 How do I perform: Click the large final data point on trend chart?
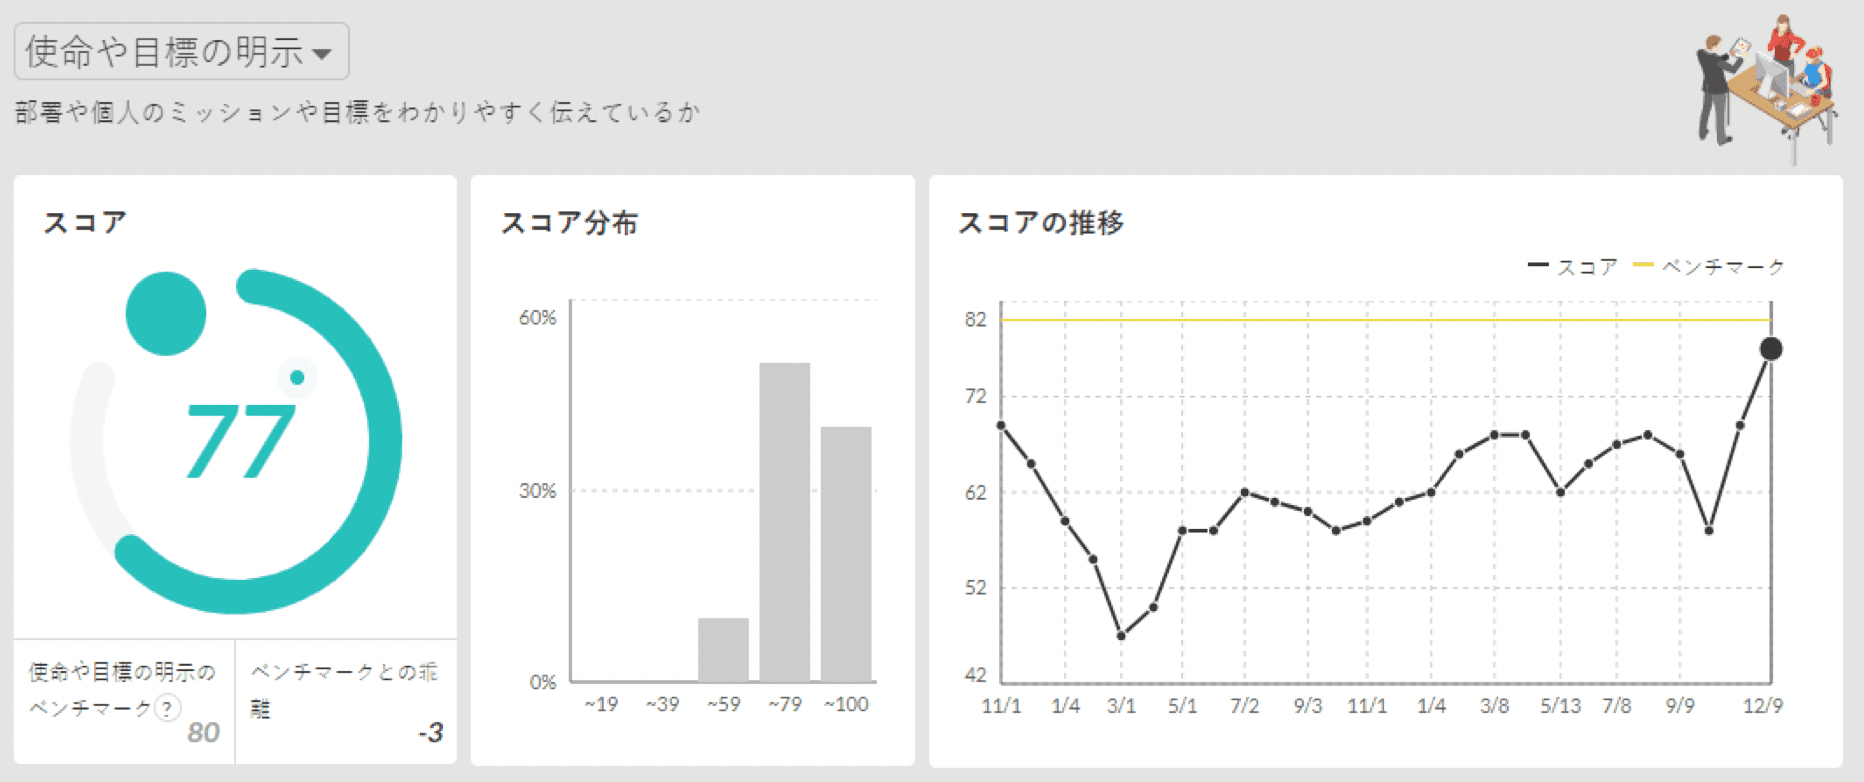pos(1771,349)
